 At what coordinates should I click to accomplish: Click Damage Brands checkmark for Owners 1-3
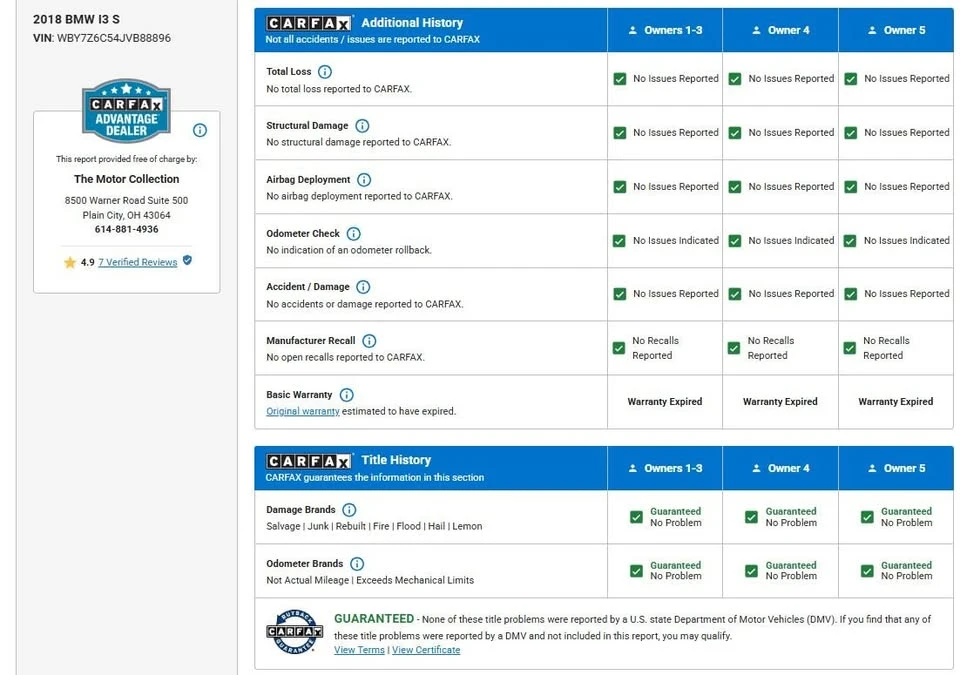click(636, 517)
